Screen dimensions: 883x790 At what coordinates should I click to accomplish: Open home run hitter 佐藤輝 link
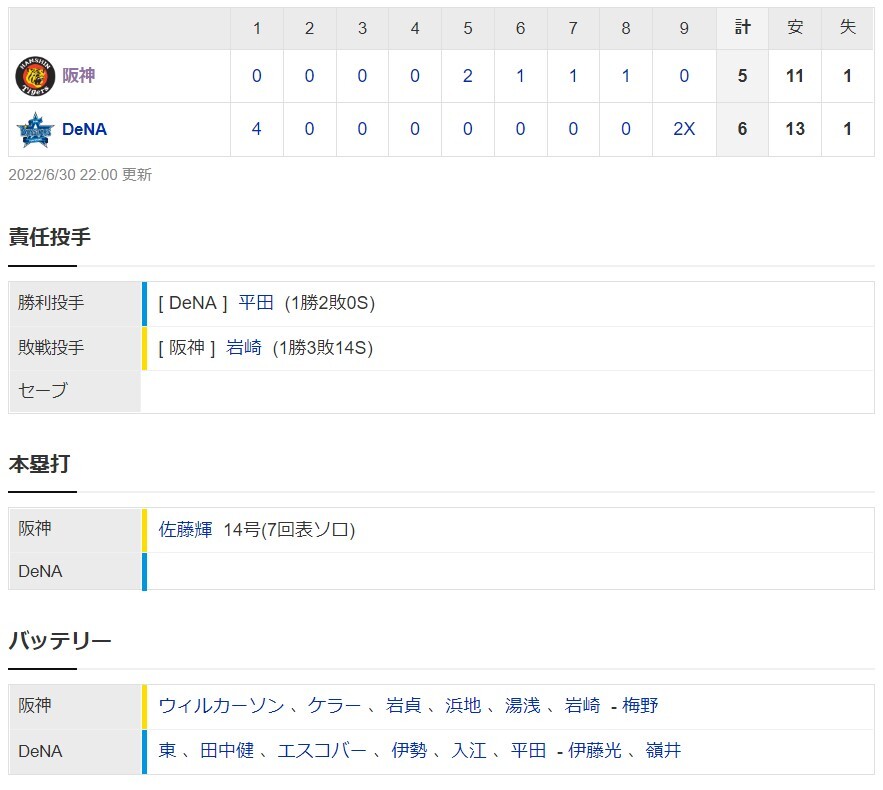[x=185, y=529]
